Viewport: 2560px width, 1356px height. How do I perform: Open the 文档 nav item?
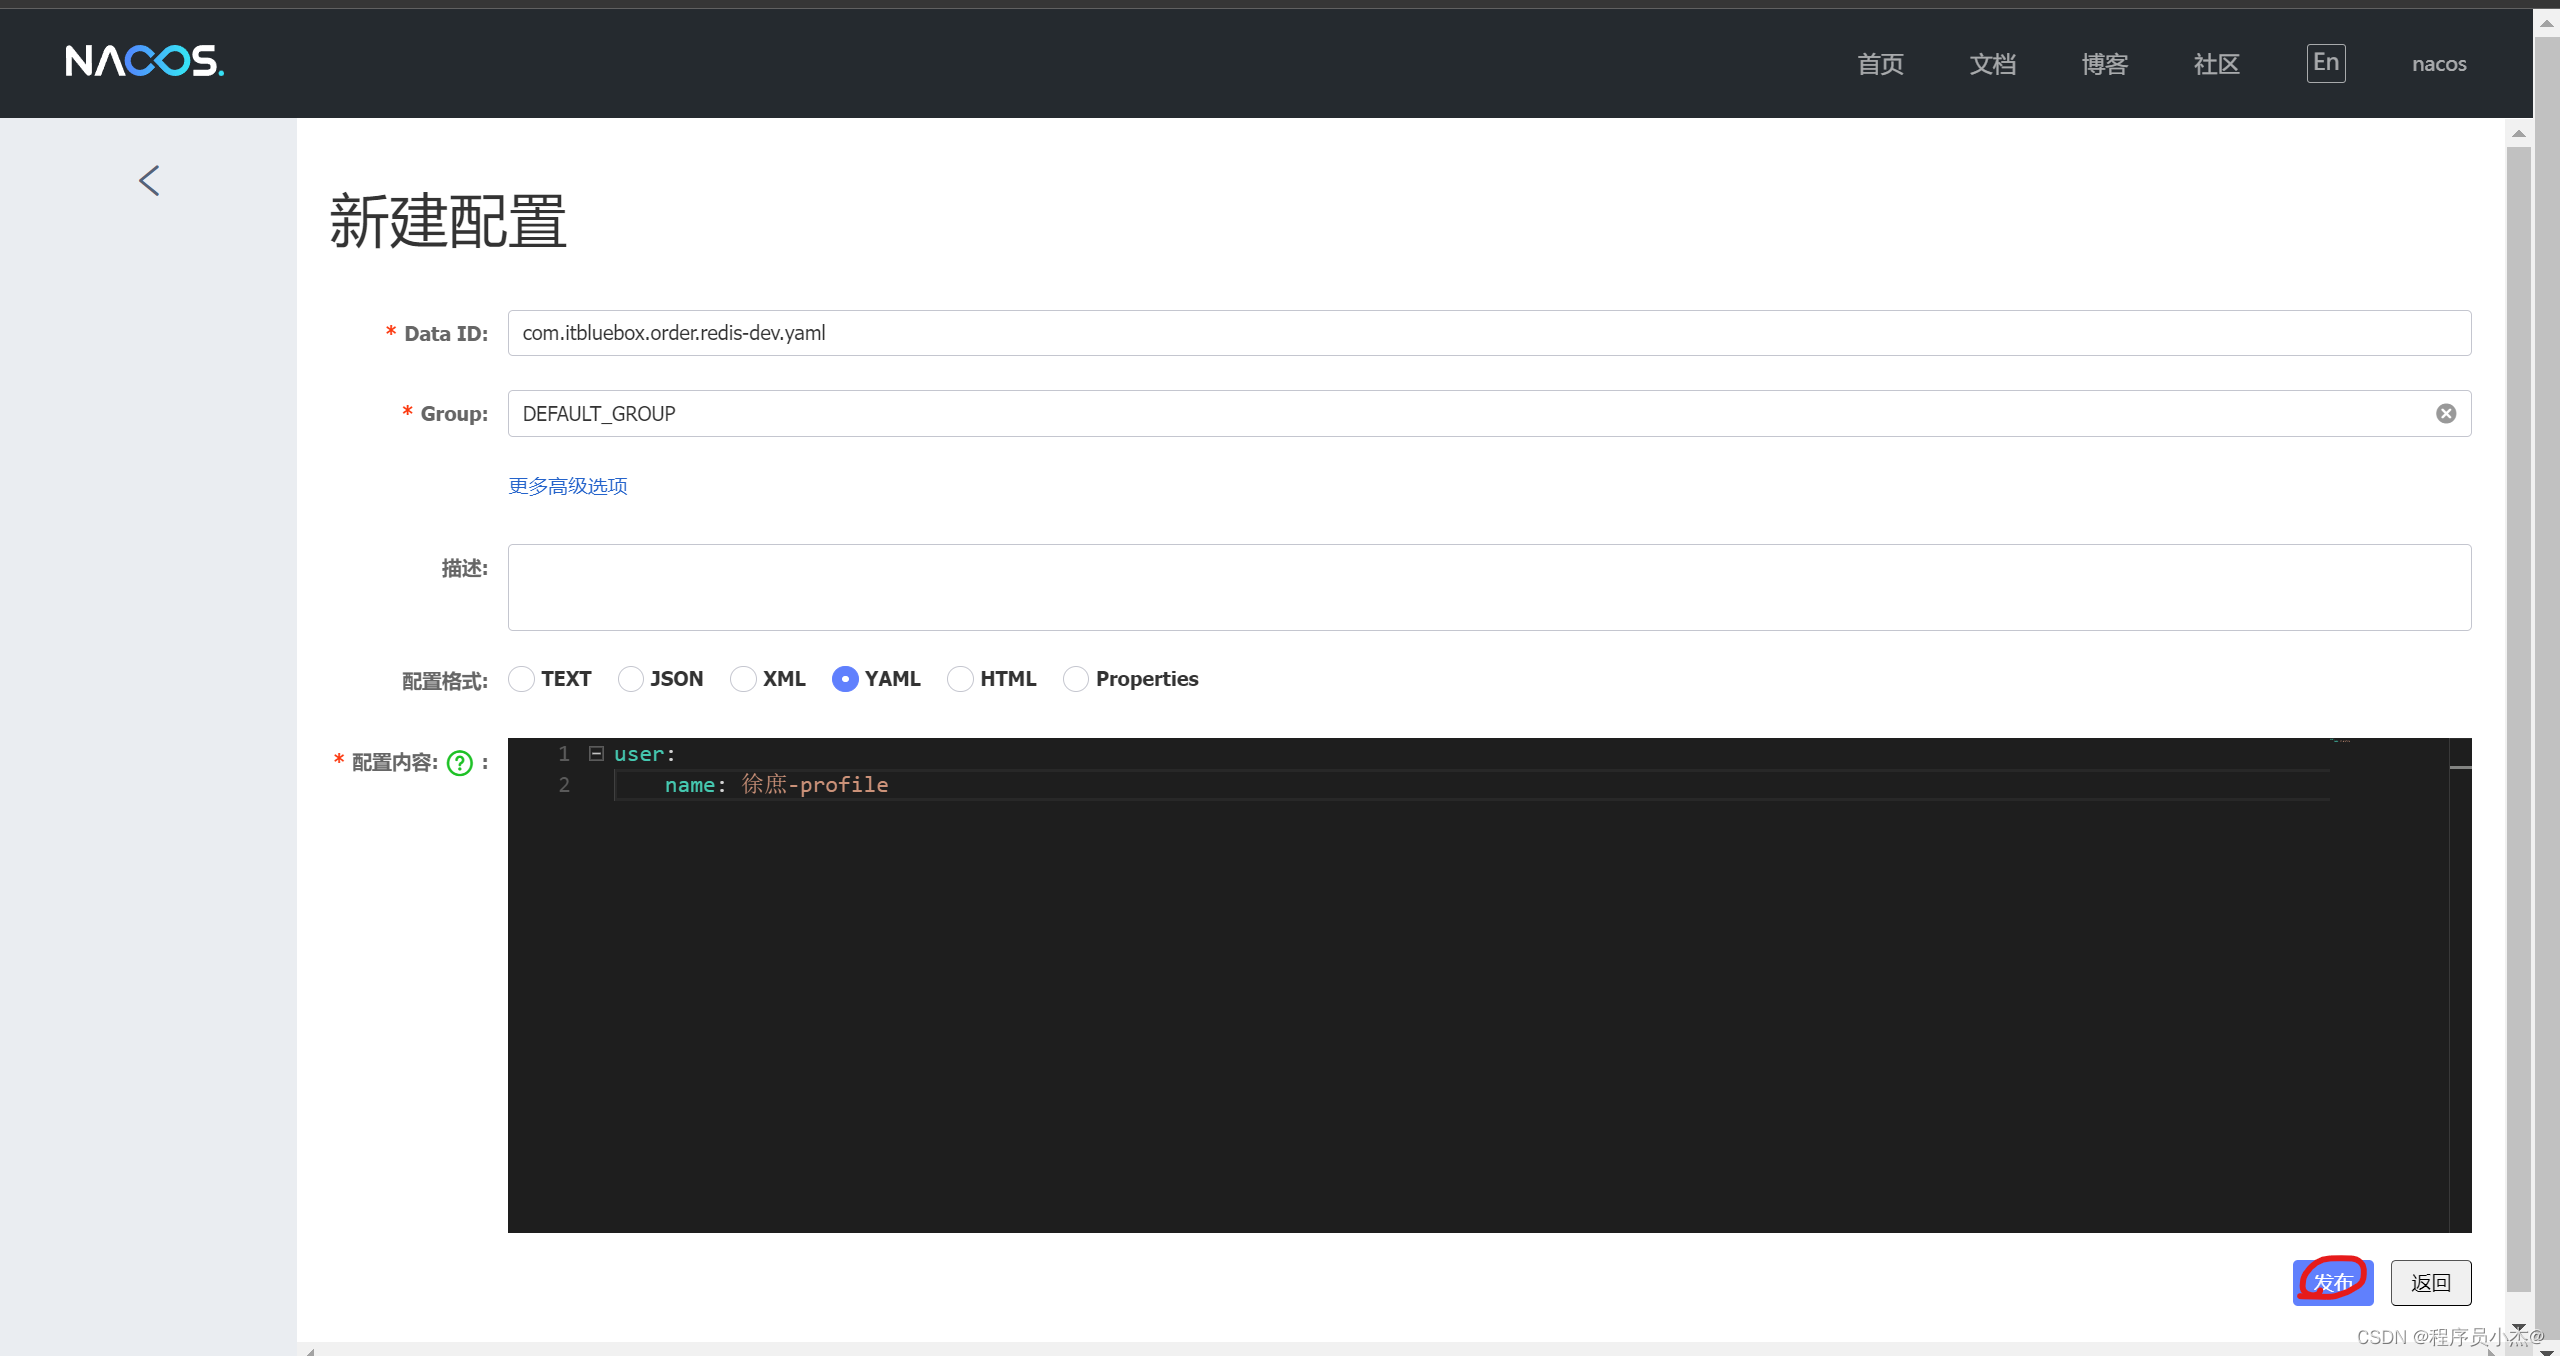pos(1992,64)
